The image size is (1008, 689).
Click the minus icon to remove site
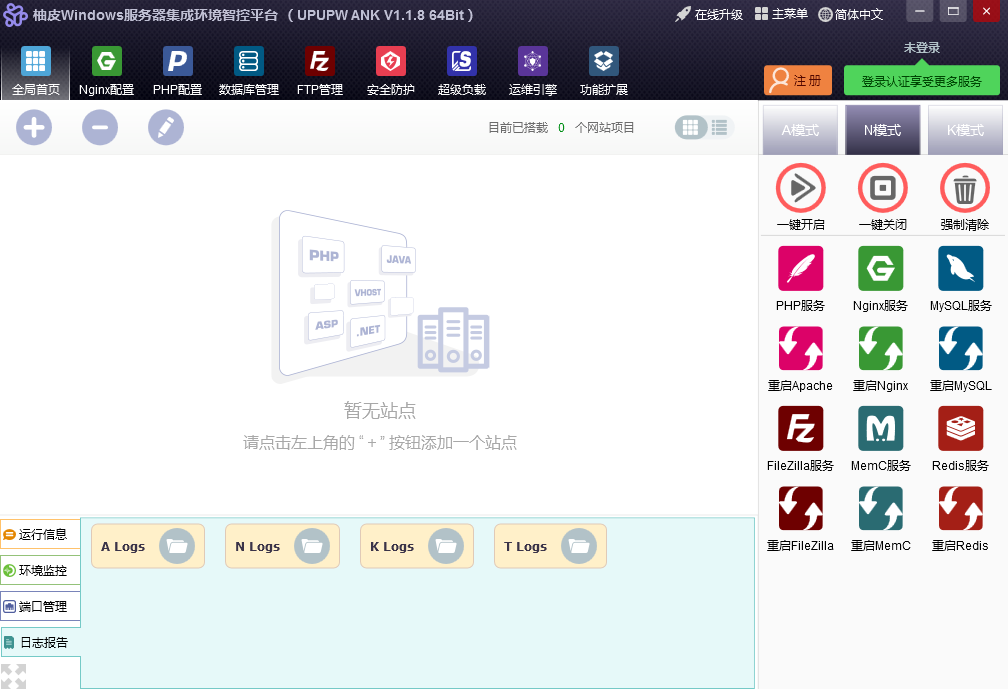tap(100, 127)
